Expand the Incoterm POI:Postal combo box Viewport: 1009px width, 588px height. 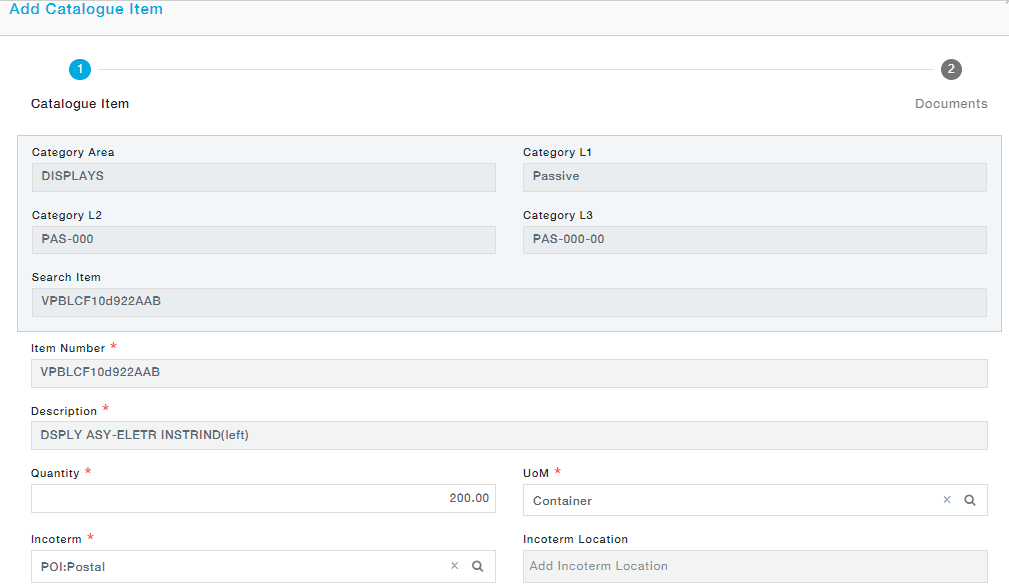coord(240,566)
